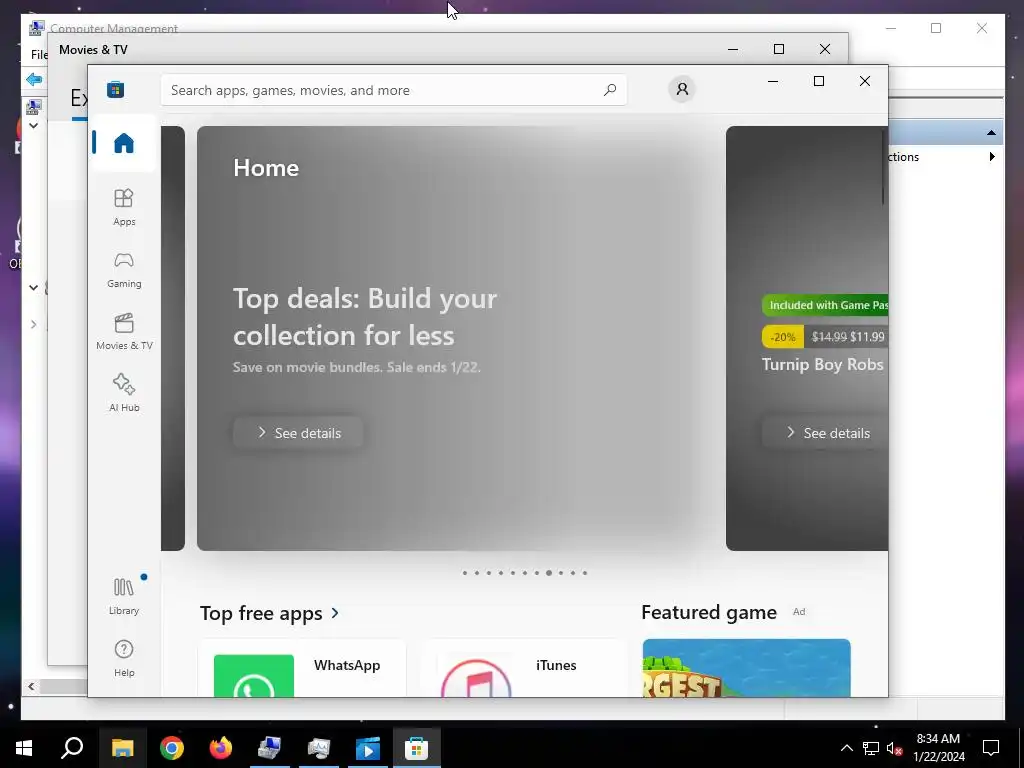Open Help in the Store sidebar
Viewport: 1024px width, 768px height.
click(x=123, y=658)
